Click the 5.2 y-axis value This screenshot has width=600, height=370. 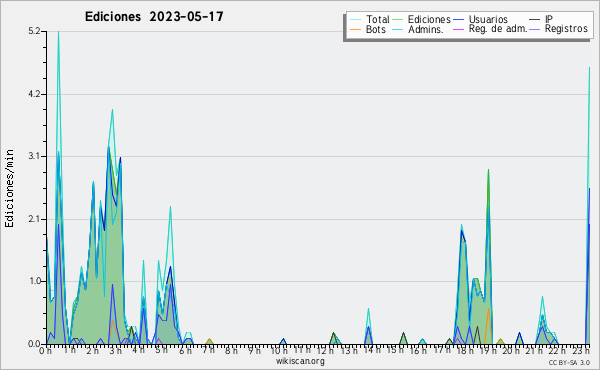[34, 31]
